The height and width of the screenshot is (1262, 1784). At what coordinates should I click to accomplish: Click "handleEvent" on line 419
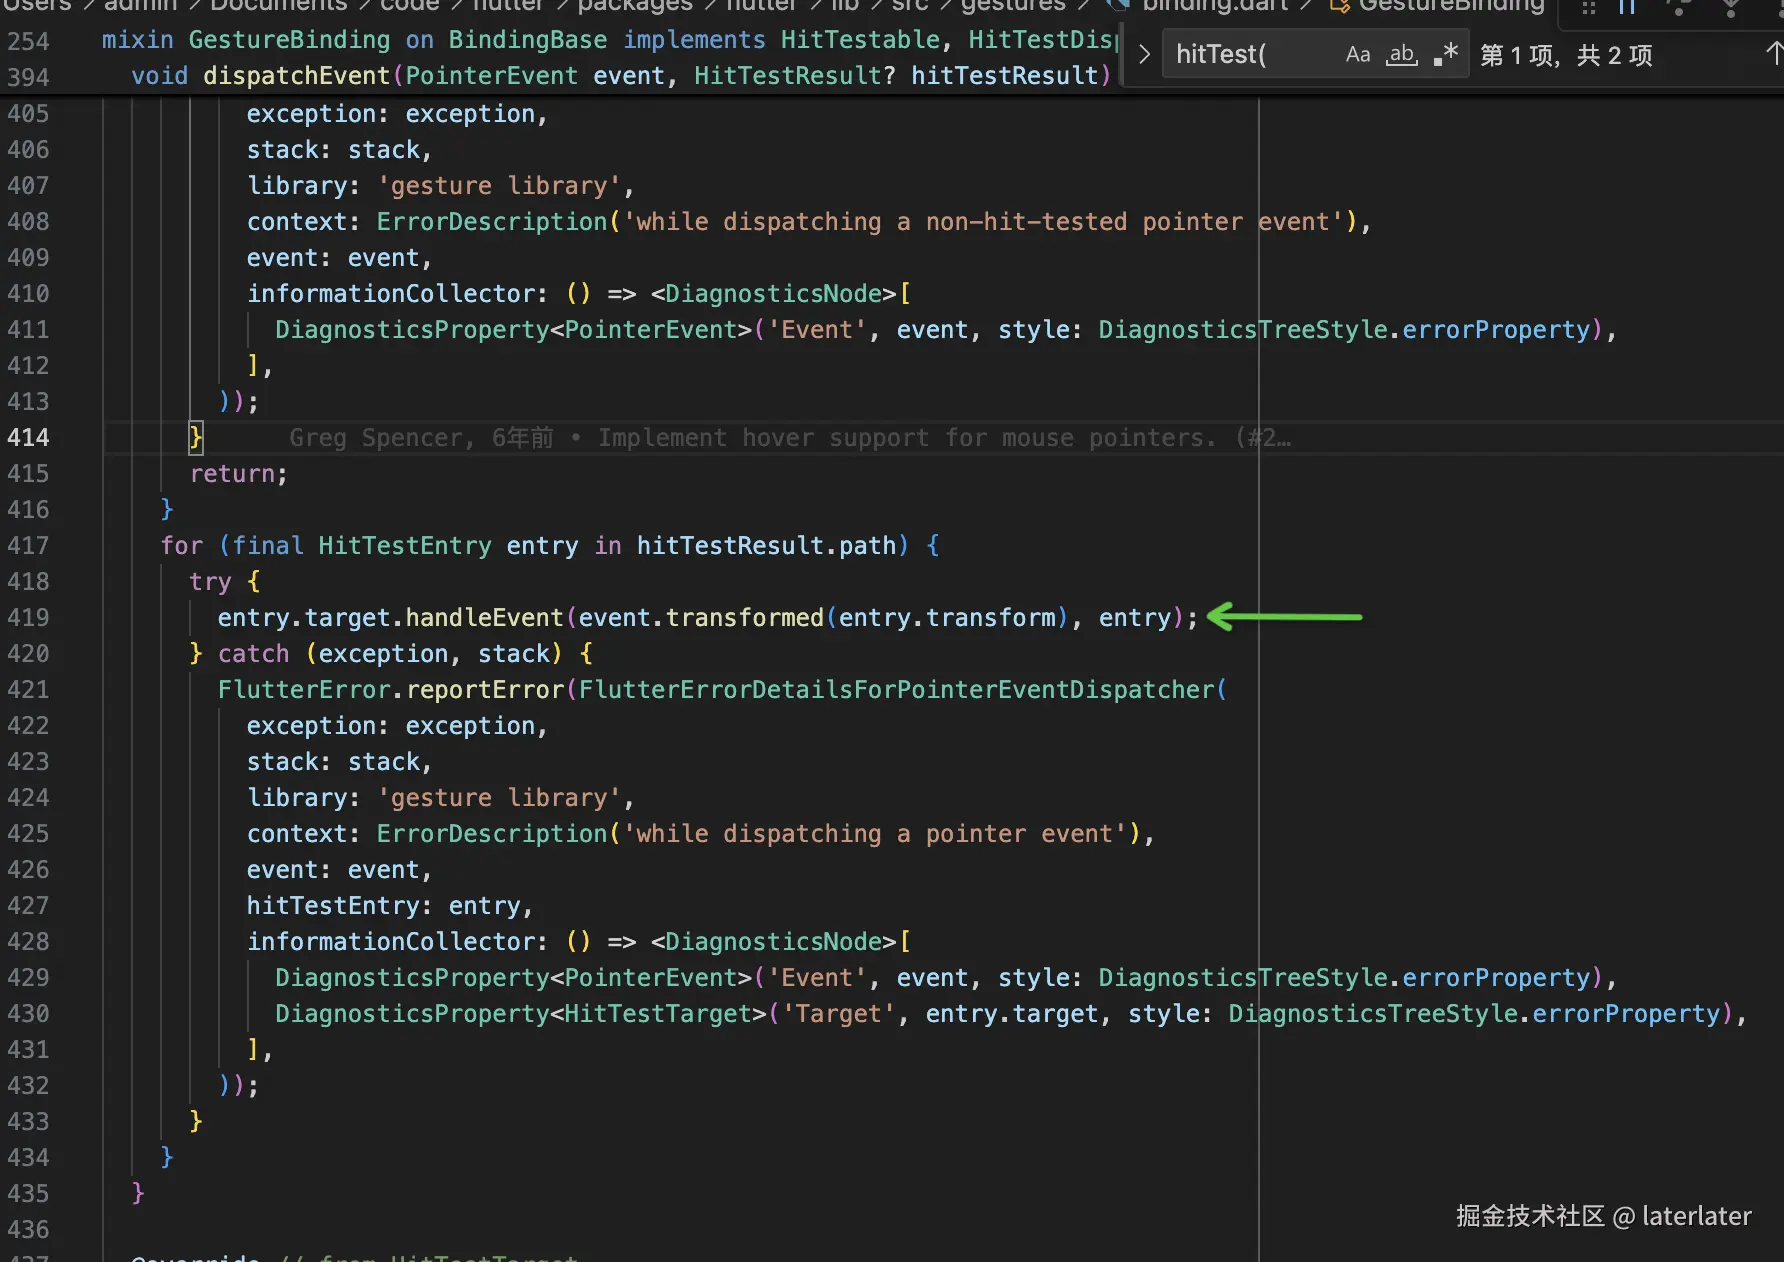[484, 618]
